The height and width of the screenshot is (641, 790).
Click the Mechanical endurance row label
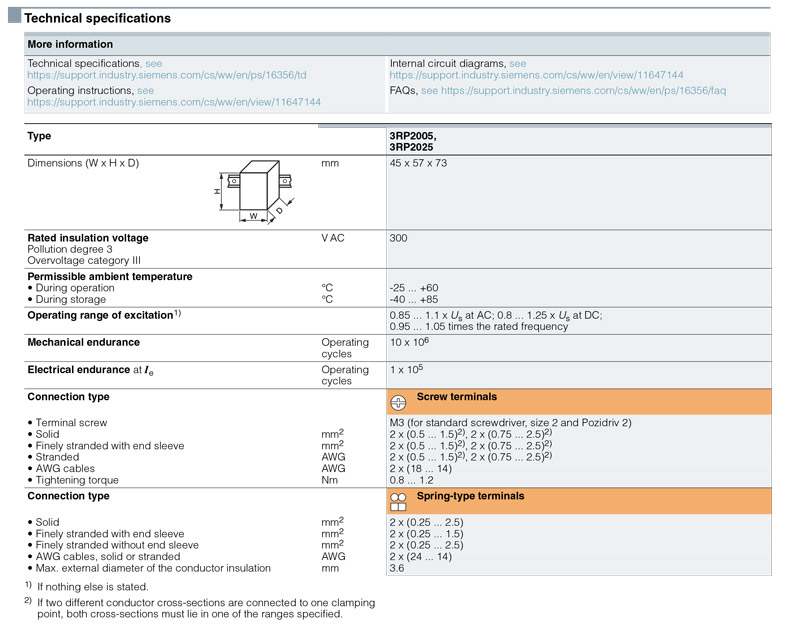[x=82, y=342]
